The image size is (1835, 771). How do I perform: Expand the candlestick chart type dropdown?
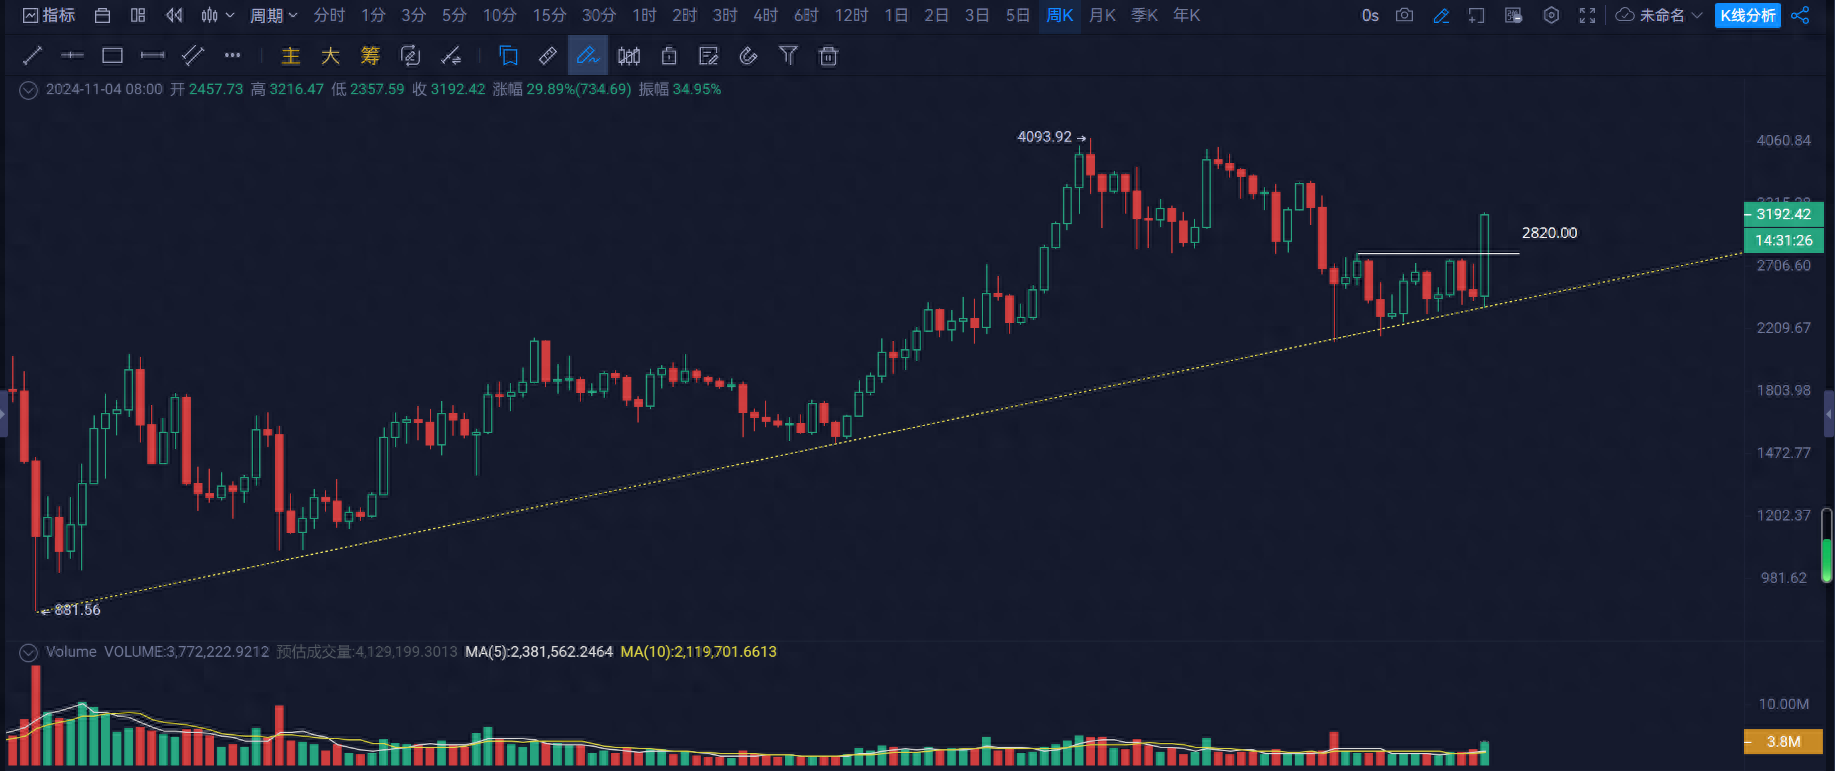coord(217,15)
